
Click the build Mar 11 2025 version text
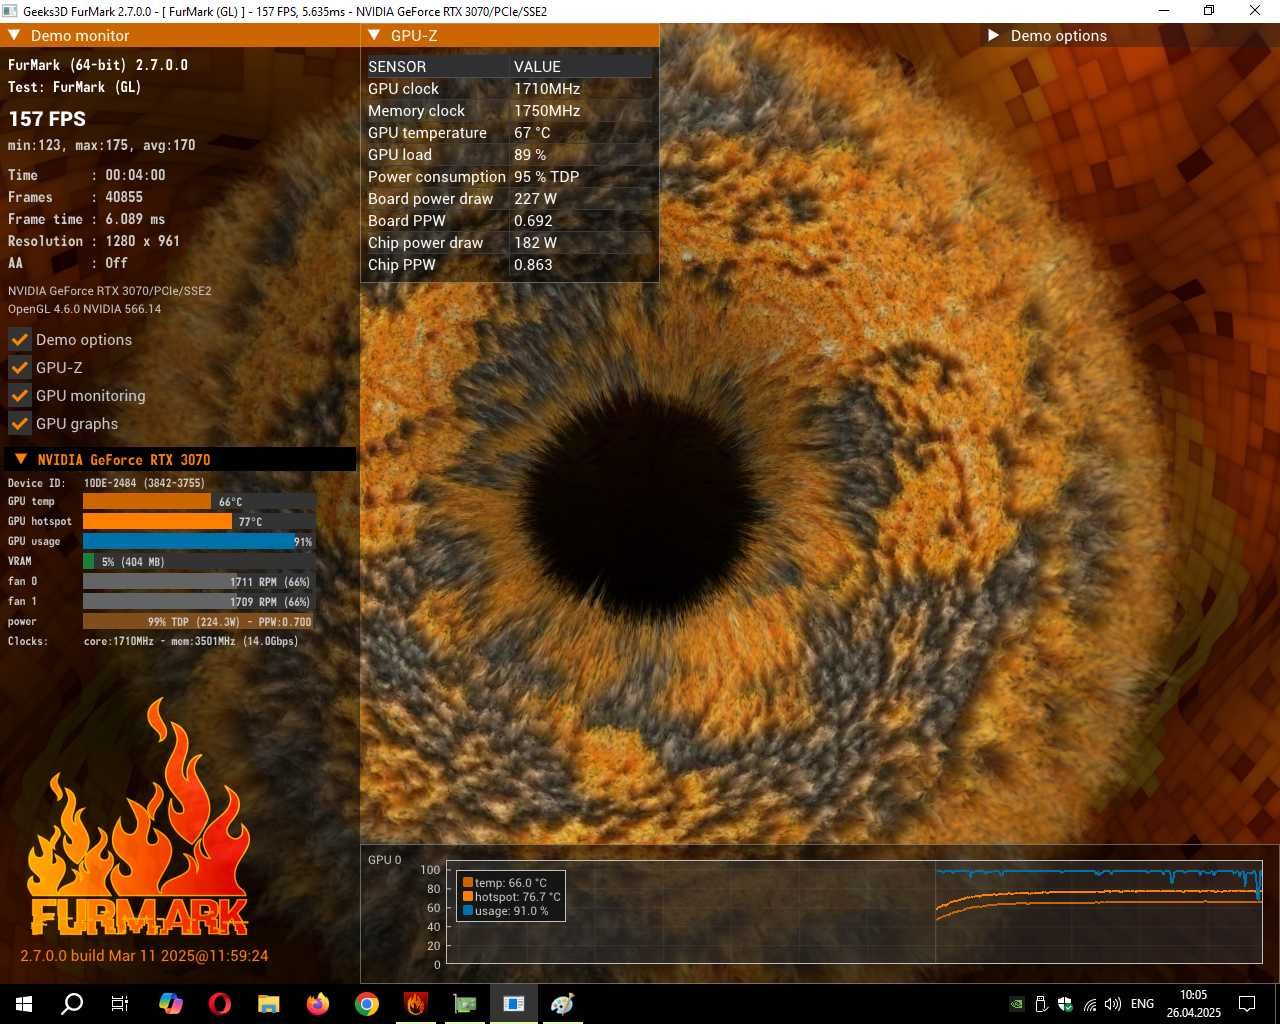(x=144, y=956)
